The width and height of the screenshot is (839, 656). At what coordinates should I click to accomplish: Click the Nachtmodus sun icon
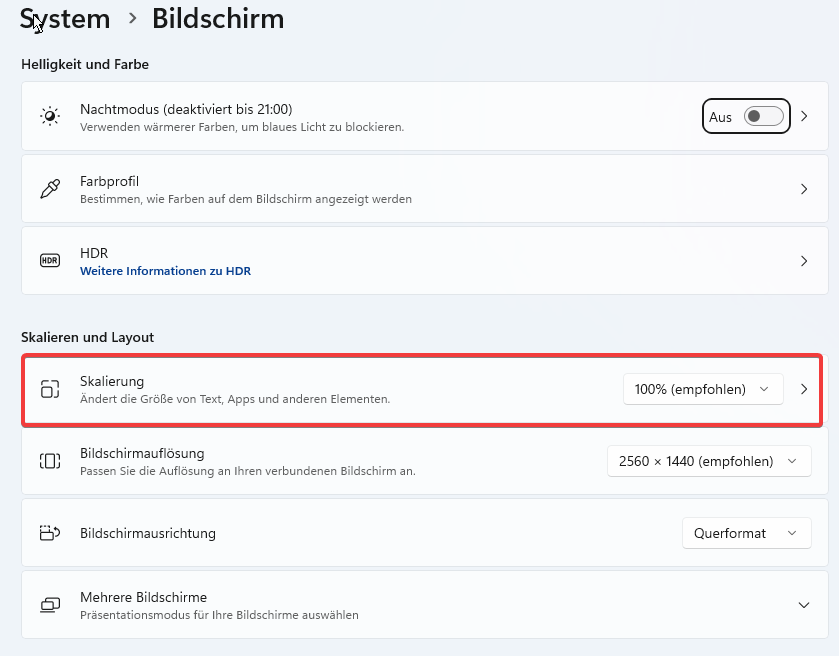[50, 116]
